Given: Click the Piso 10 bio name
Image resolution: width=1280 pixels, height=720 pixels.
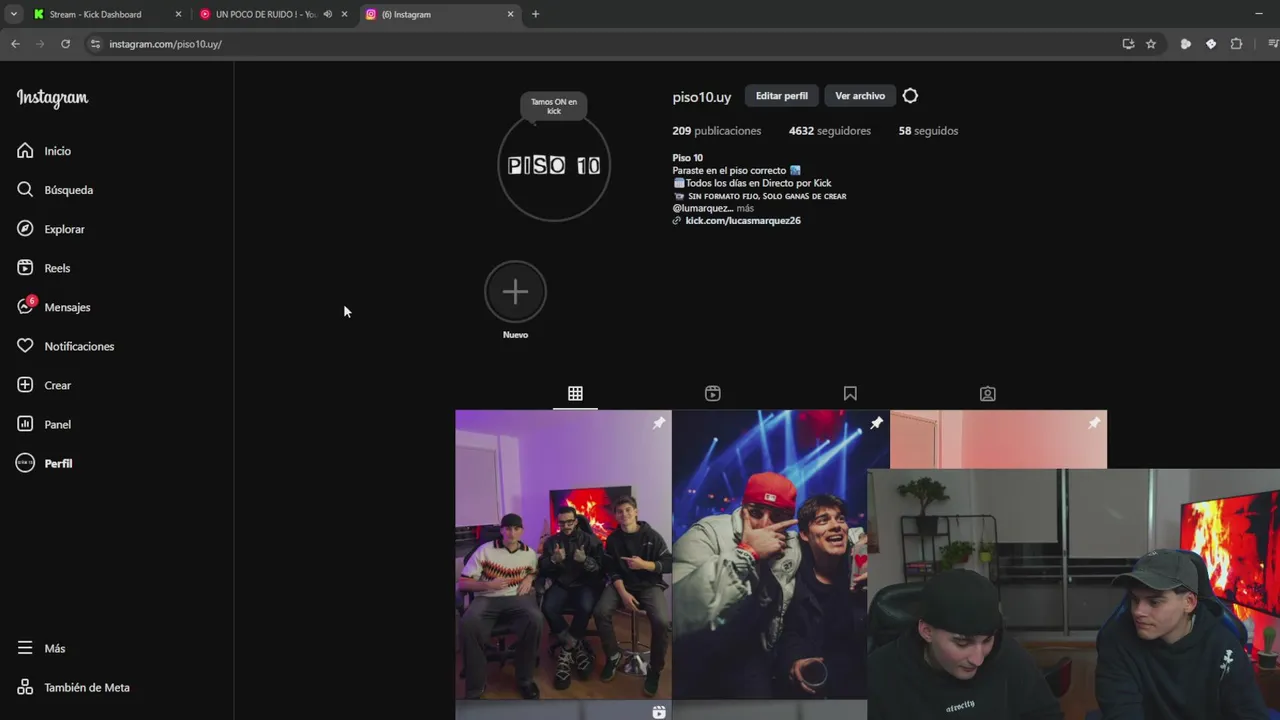Looking at the screenshot, I should pos(688,158).
